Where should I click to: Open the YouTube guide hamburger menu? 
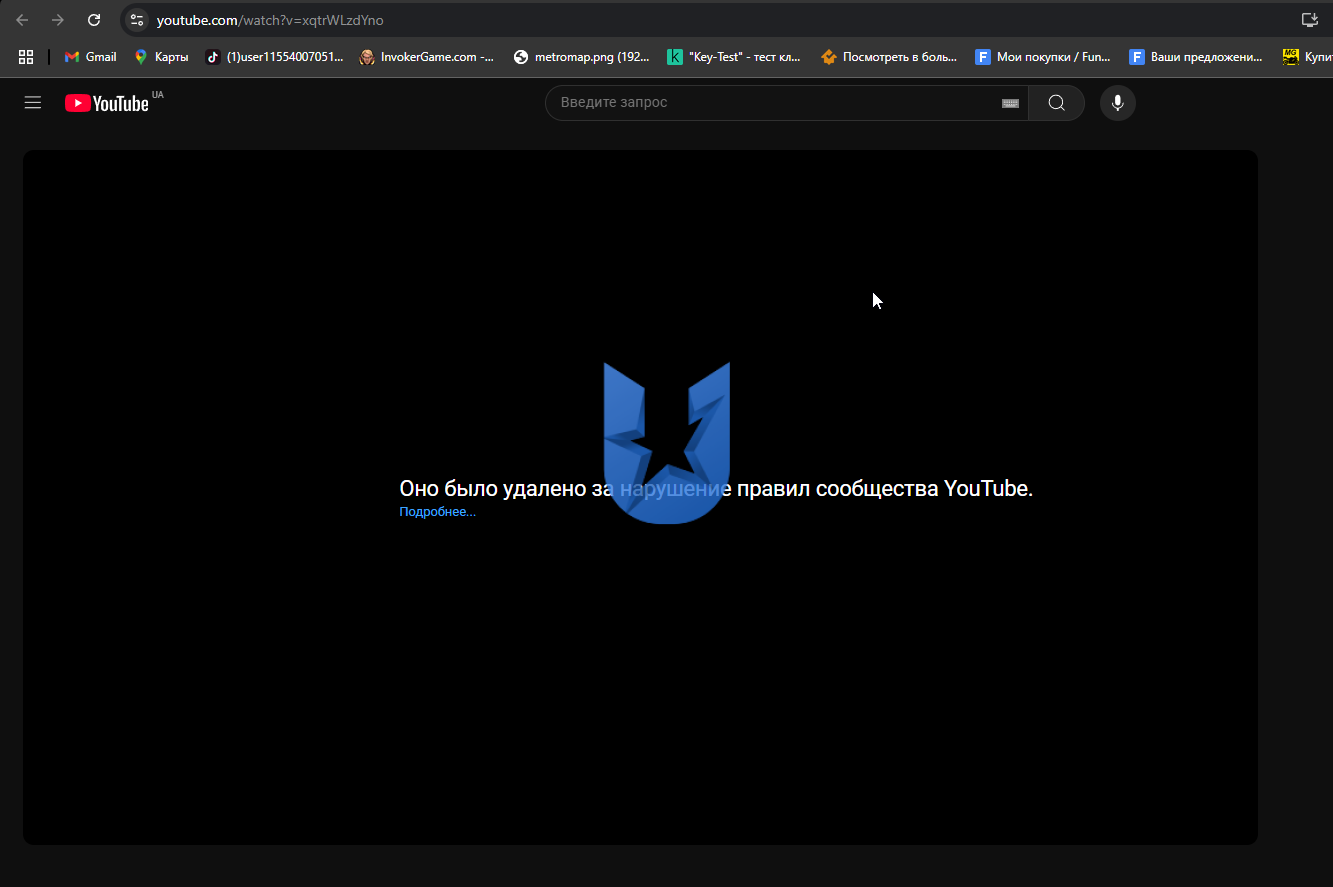[33, 102]
